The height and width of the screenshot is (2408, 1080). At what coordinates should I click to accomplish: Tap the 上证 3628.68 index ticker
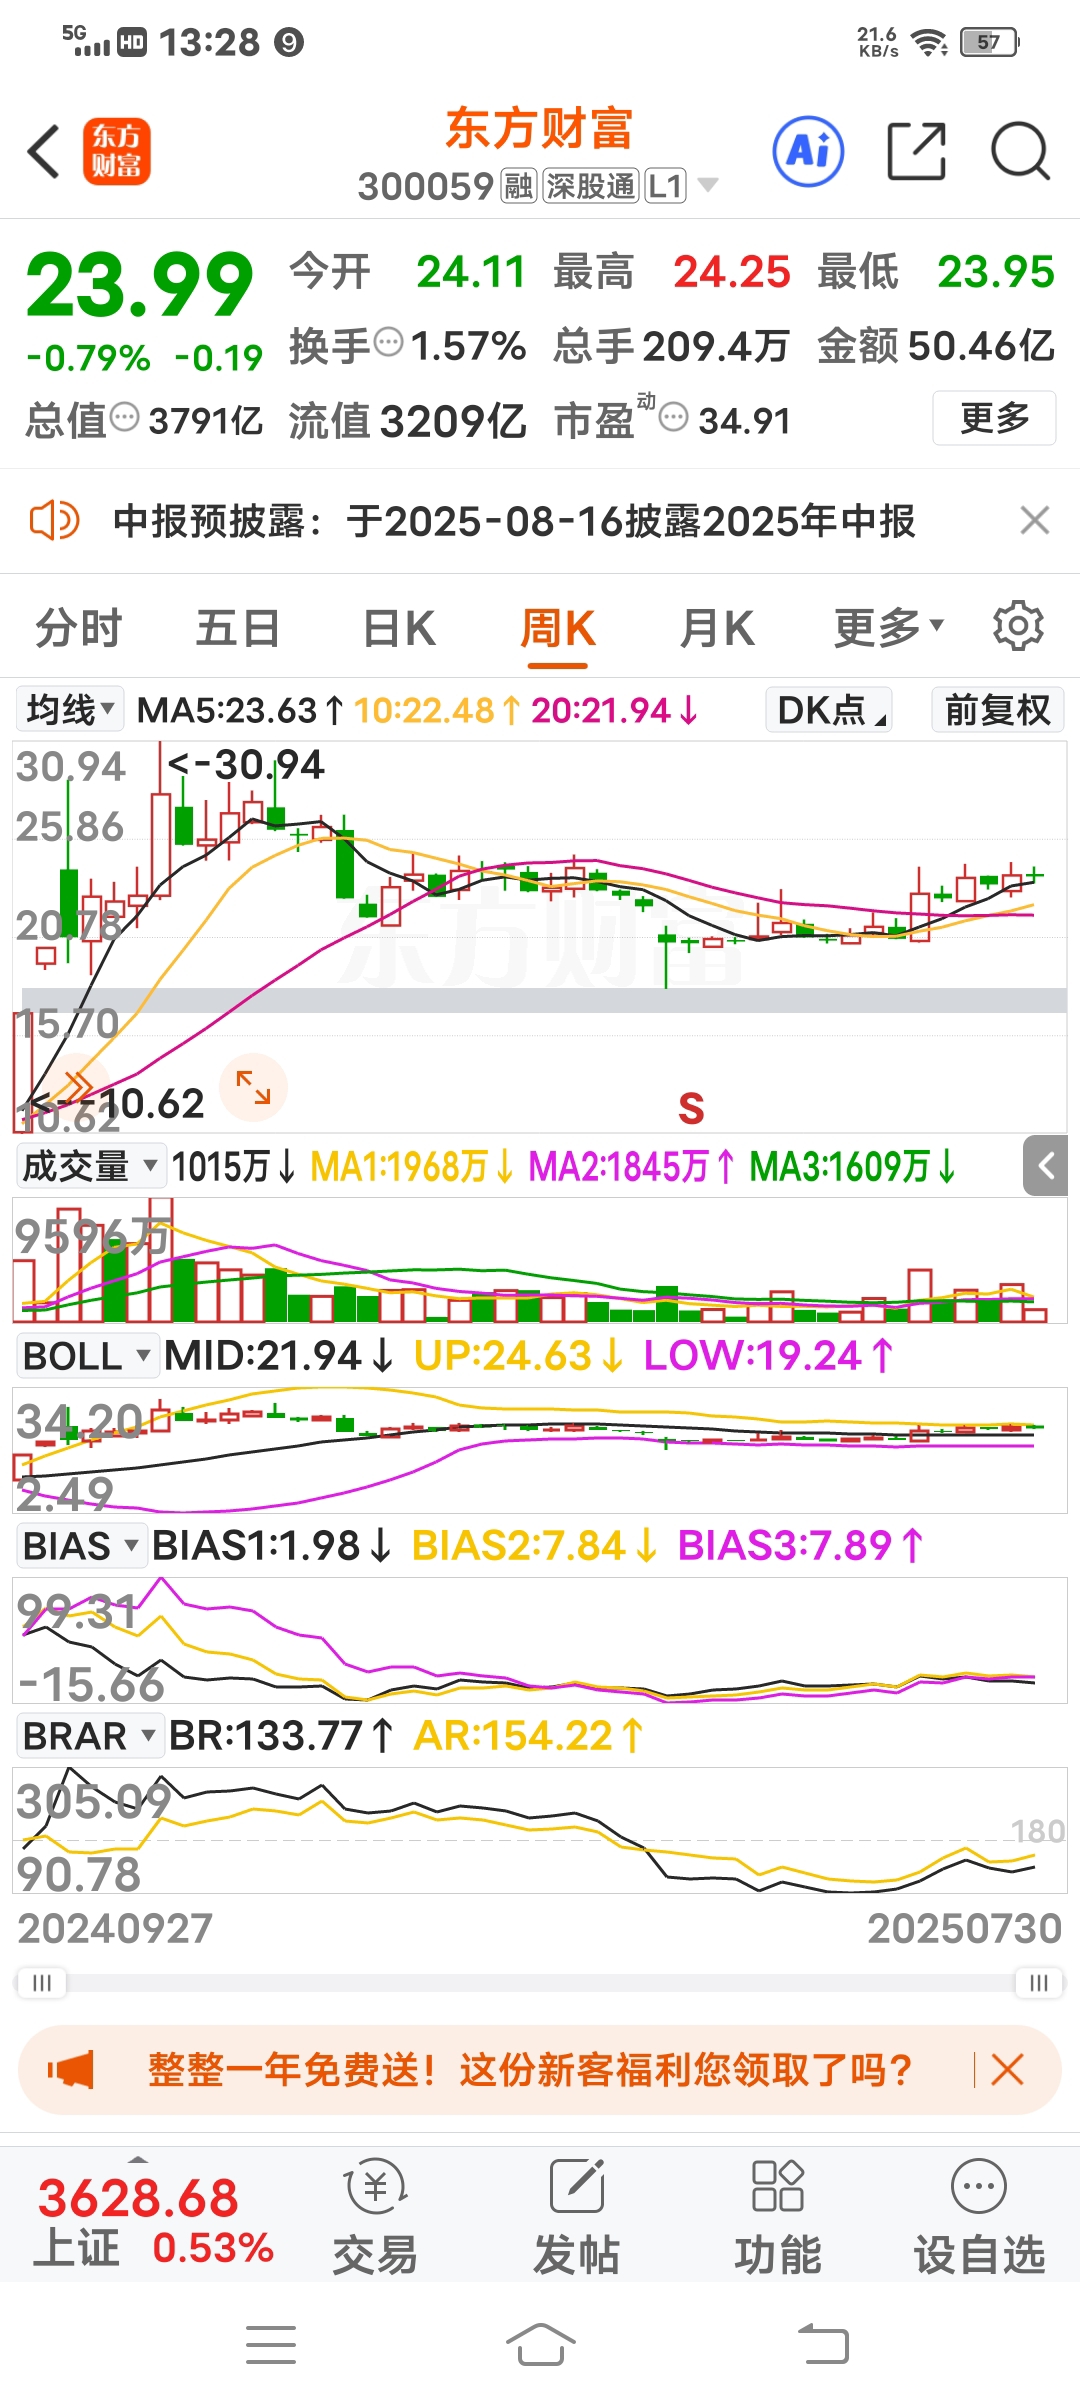[x=154, y=2222]
